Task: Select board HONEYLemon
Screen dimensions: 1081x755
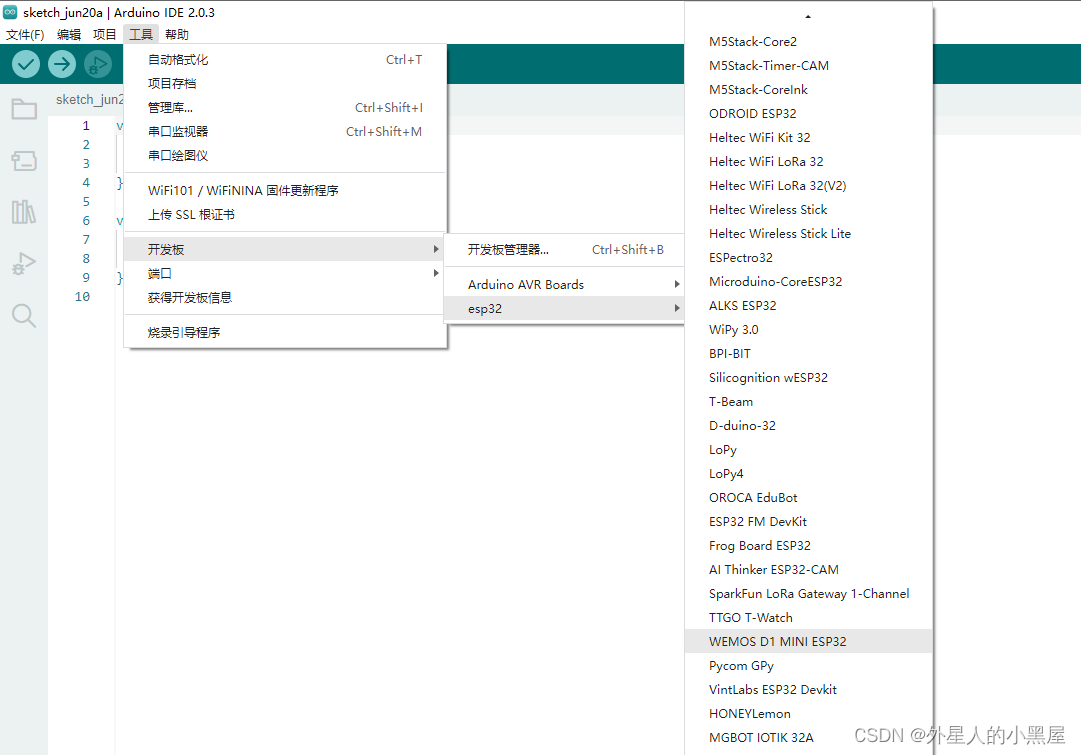Action: click(x=809, y=714)
